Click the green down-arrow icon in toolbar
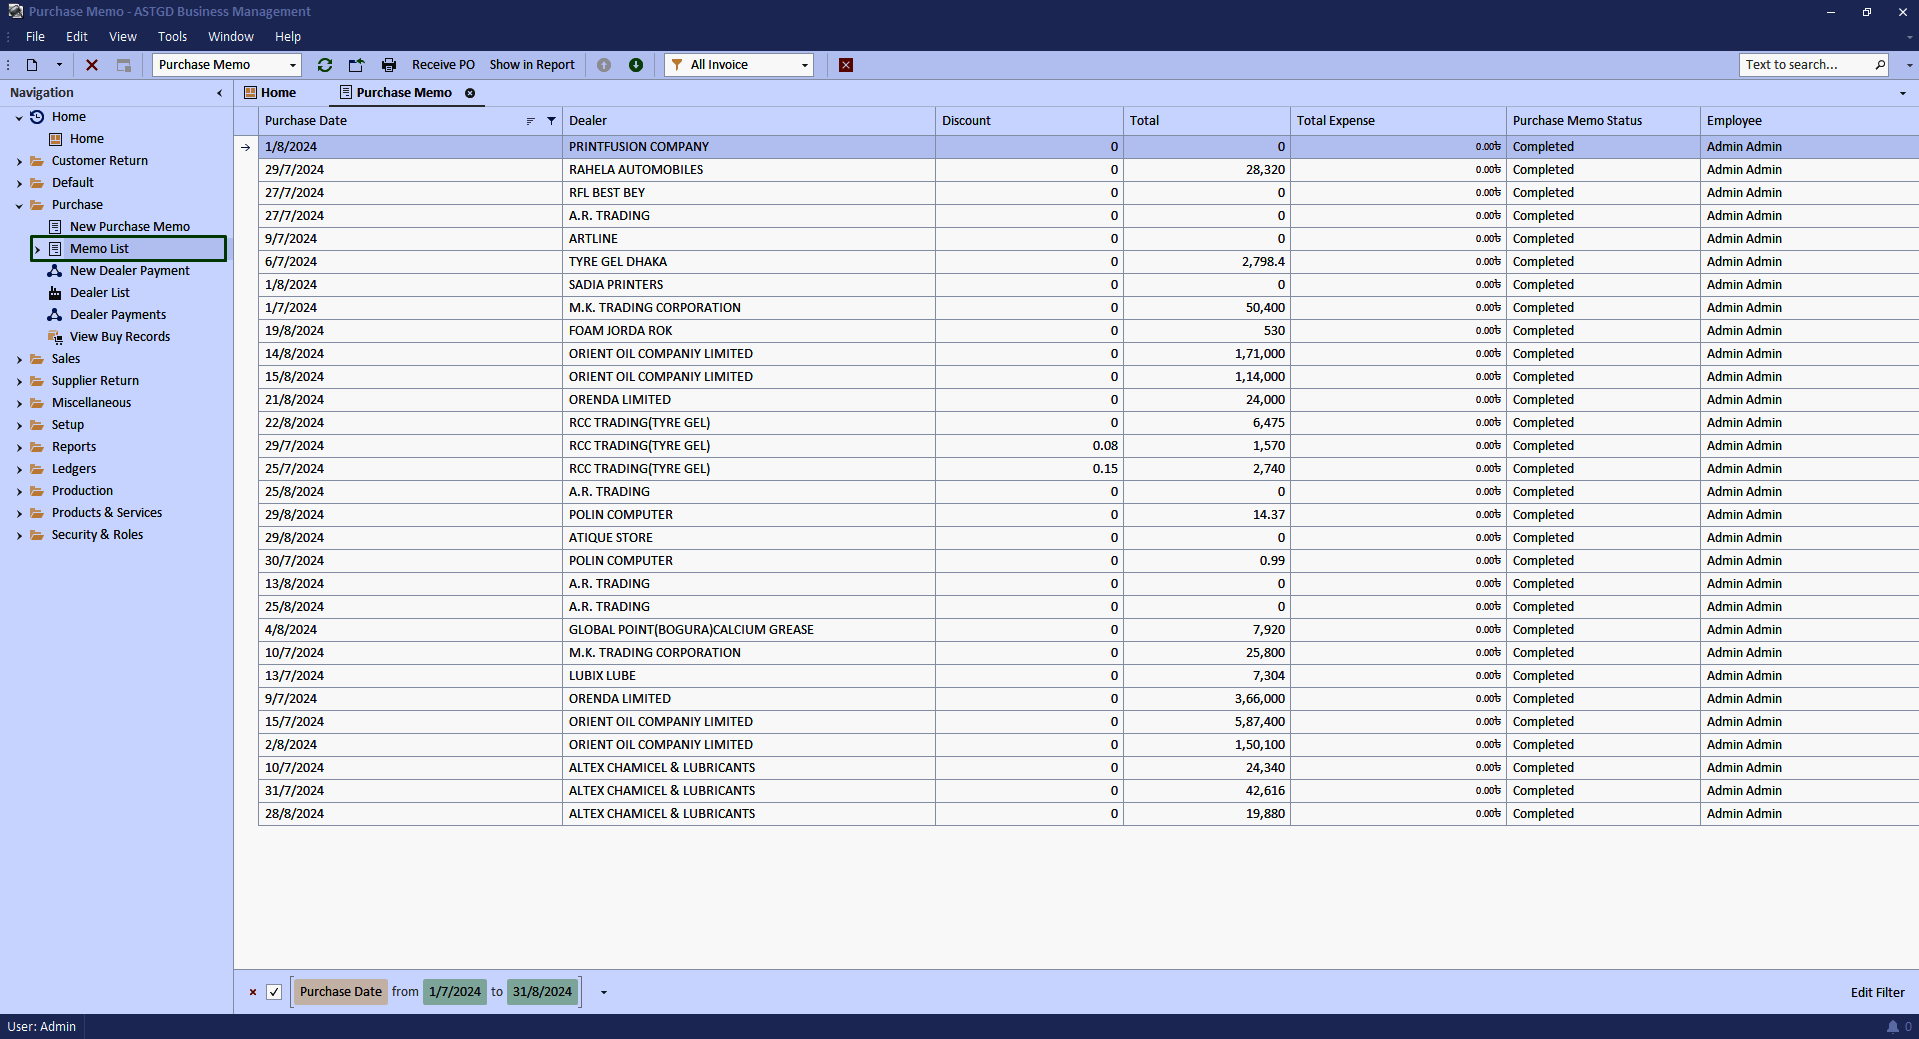 click(x=636, y=65)
